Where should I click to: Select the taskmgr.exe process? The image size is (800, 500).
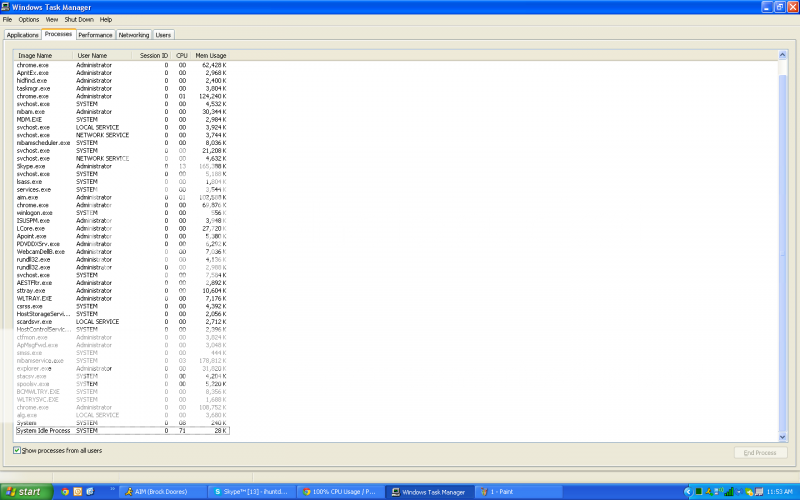(x=122, y=88)
